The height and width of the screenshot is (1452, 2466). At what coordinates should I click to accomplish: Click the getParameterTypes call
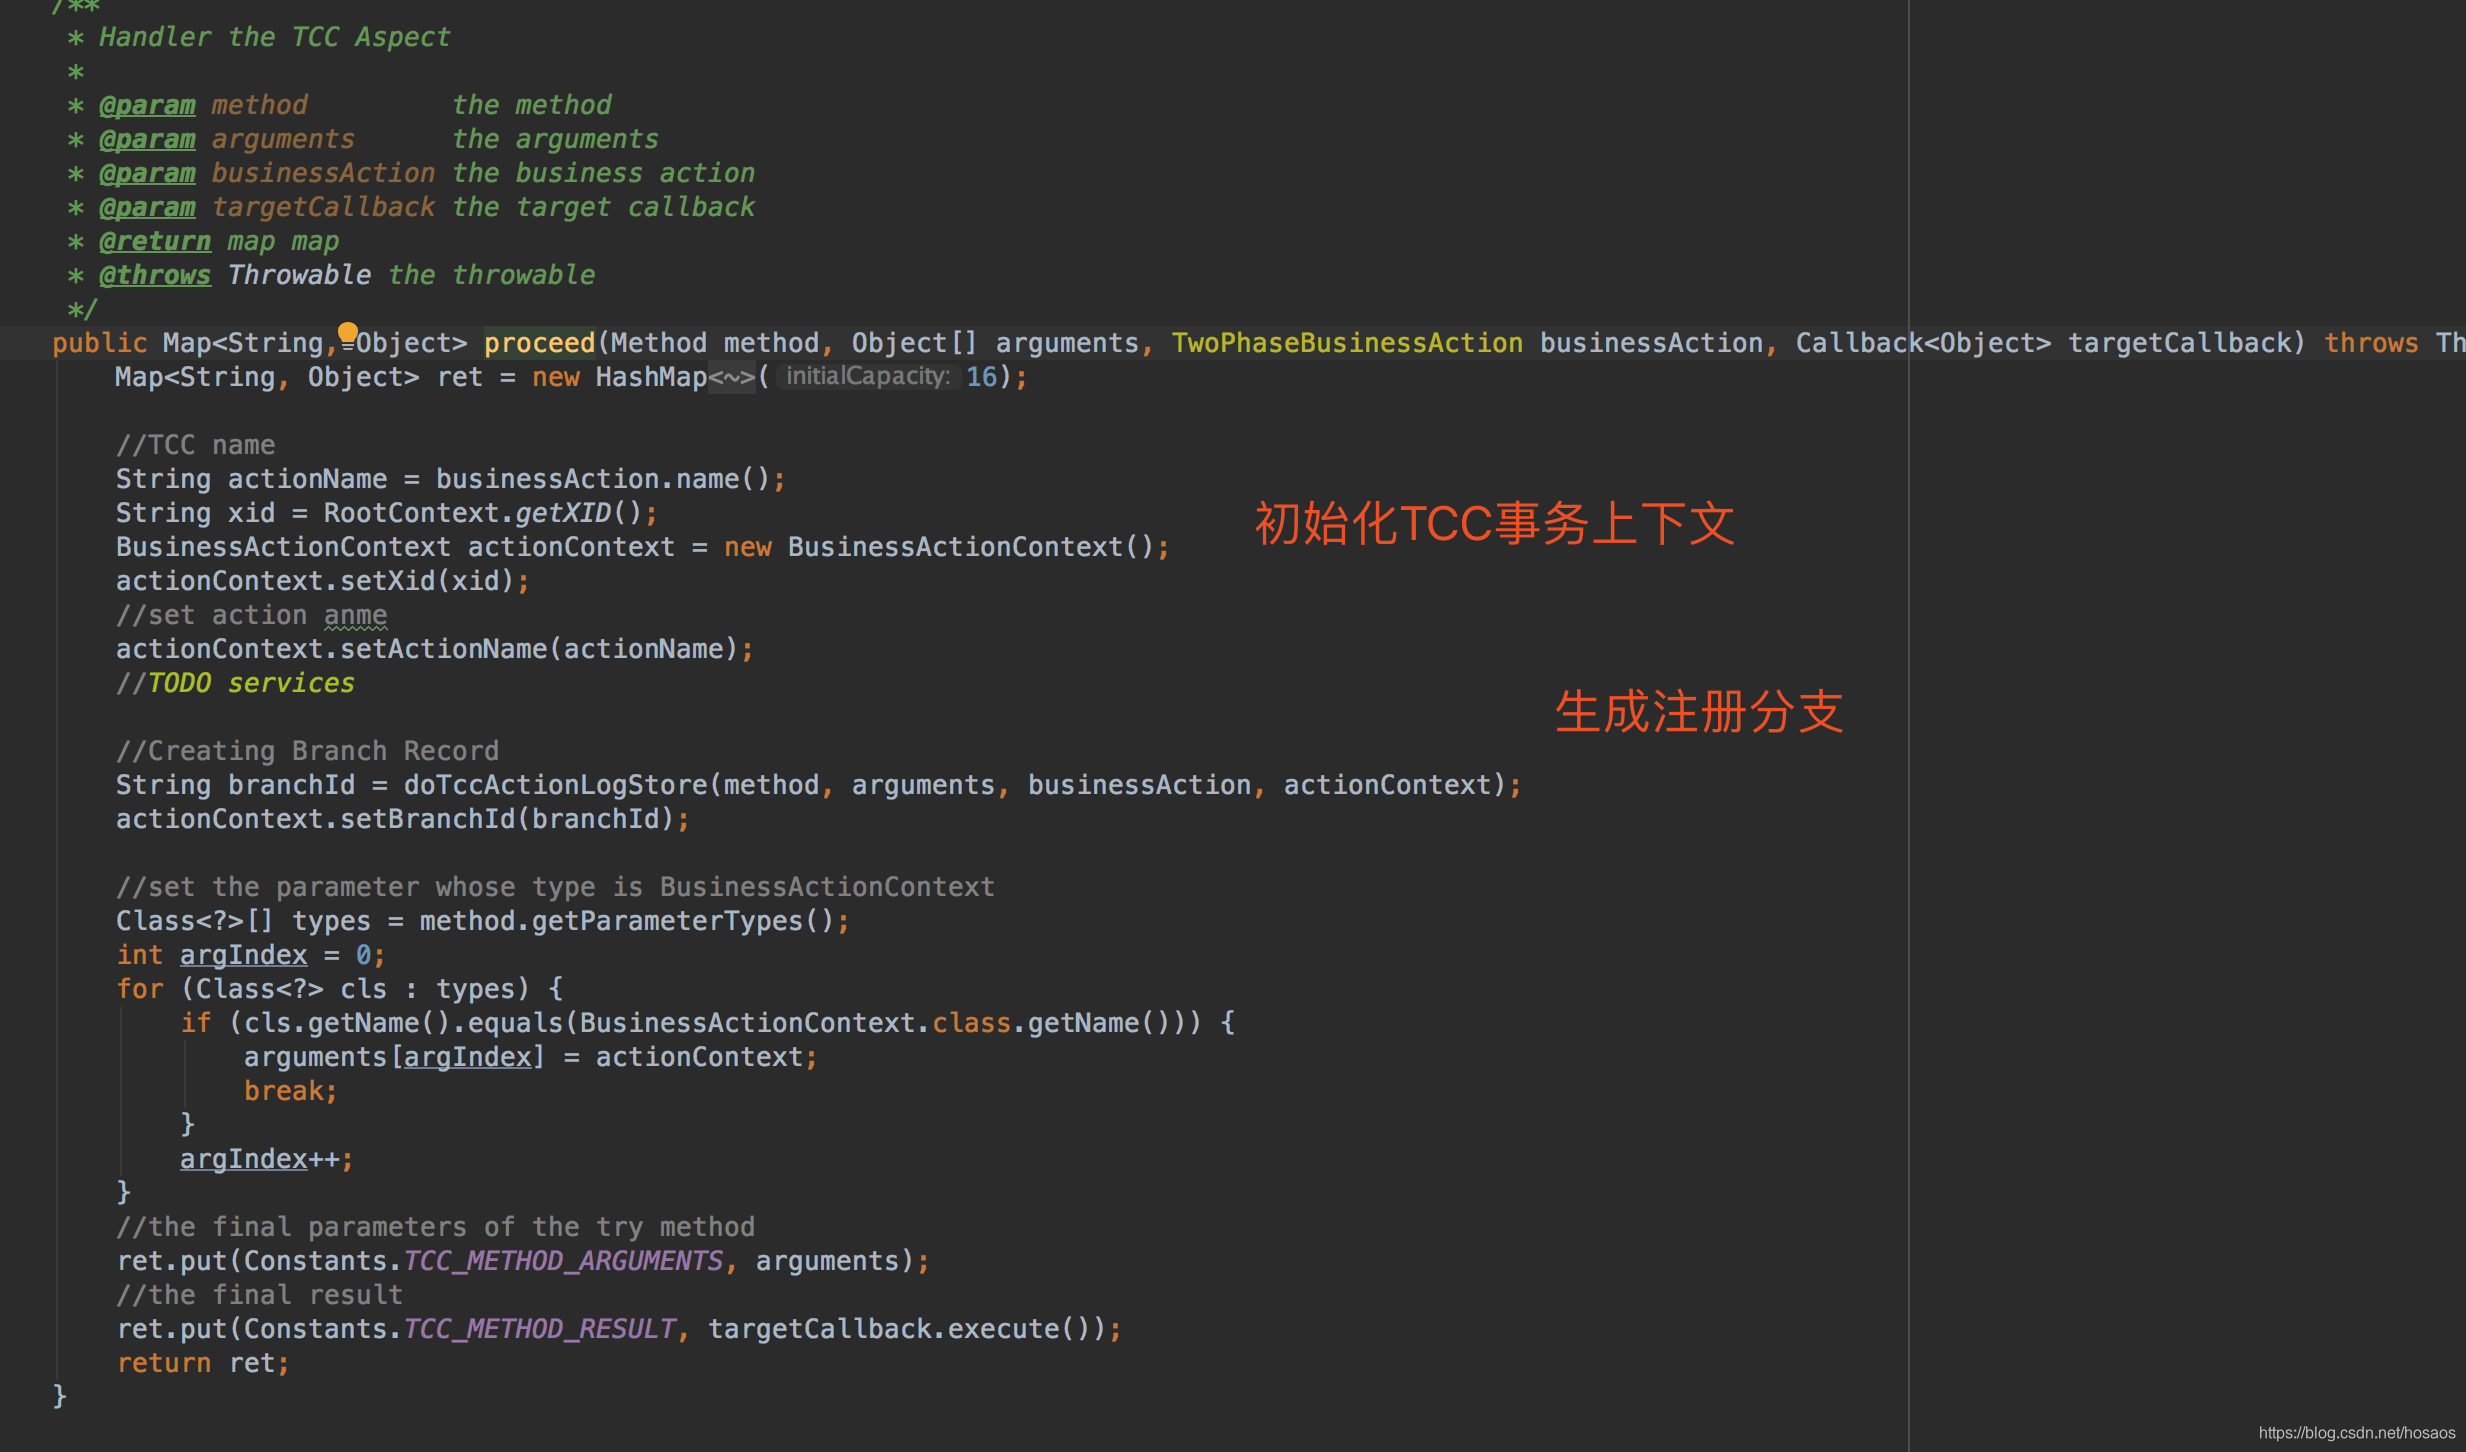point(667,921)
